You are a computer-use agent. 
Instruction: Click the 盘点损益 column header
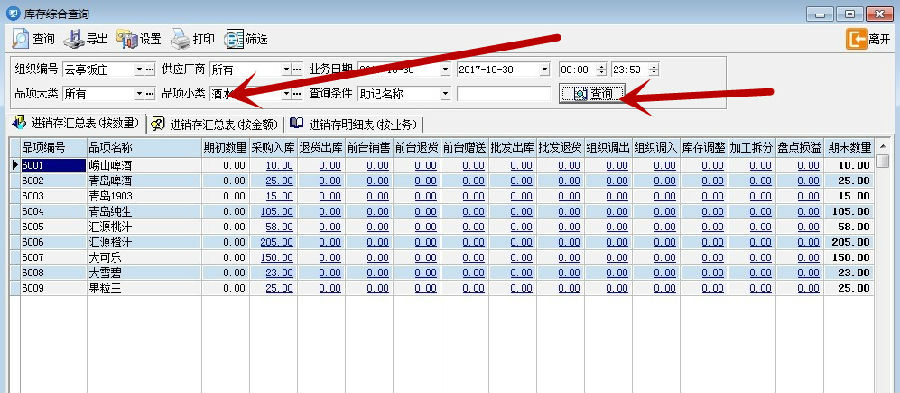(x=799, y=147)
